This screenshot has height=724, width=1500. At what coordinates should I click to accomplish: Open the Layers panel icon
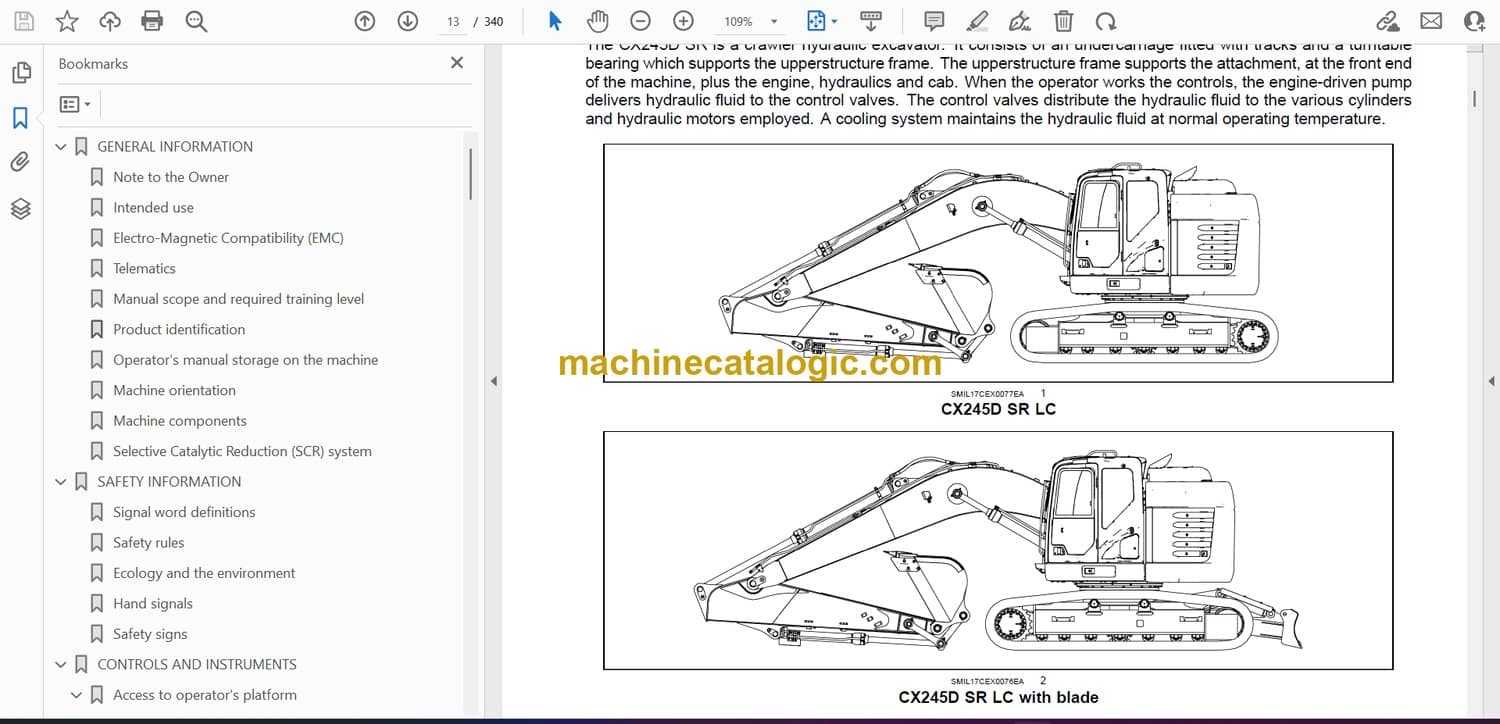20,208
